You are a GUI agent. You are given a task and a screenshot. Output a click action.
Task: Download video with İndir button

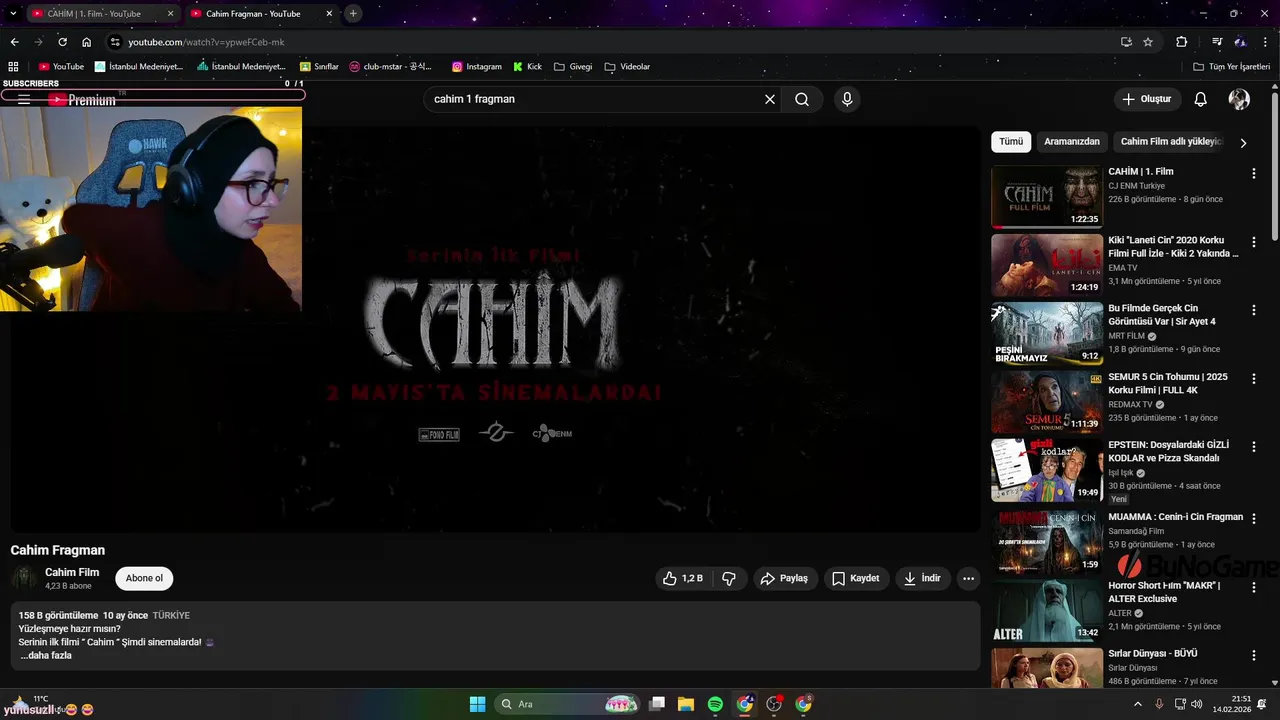(x=922, y=578)
